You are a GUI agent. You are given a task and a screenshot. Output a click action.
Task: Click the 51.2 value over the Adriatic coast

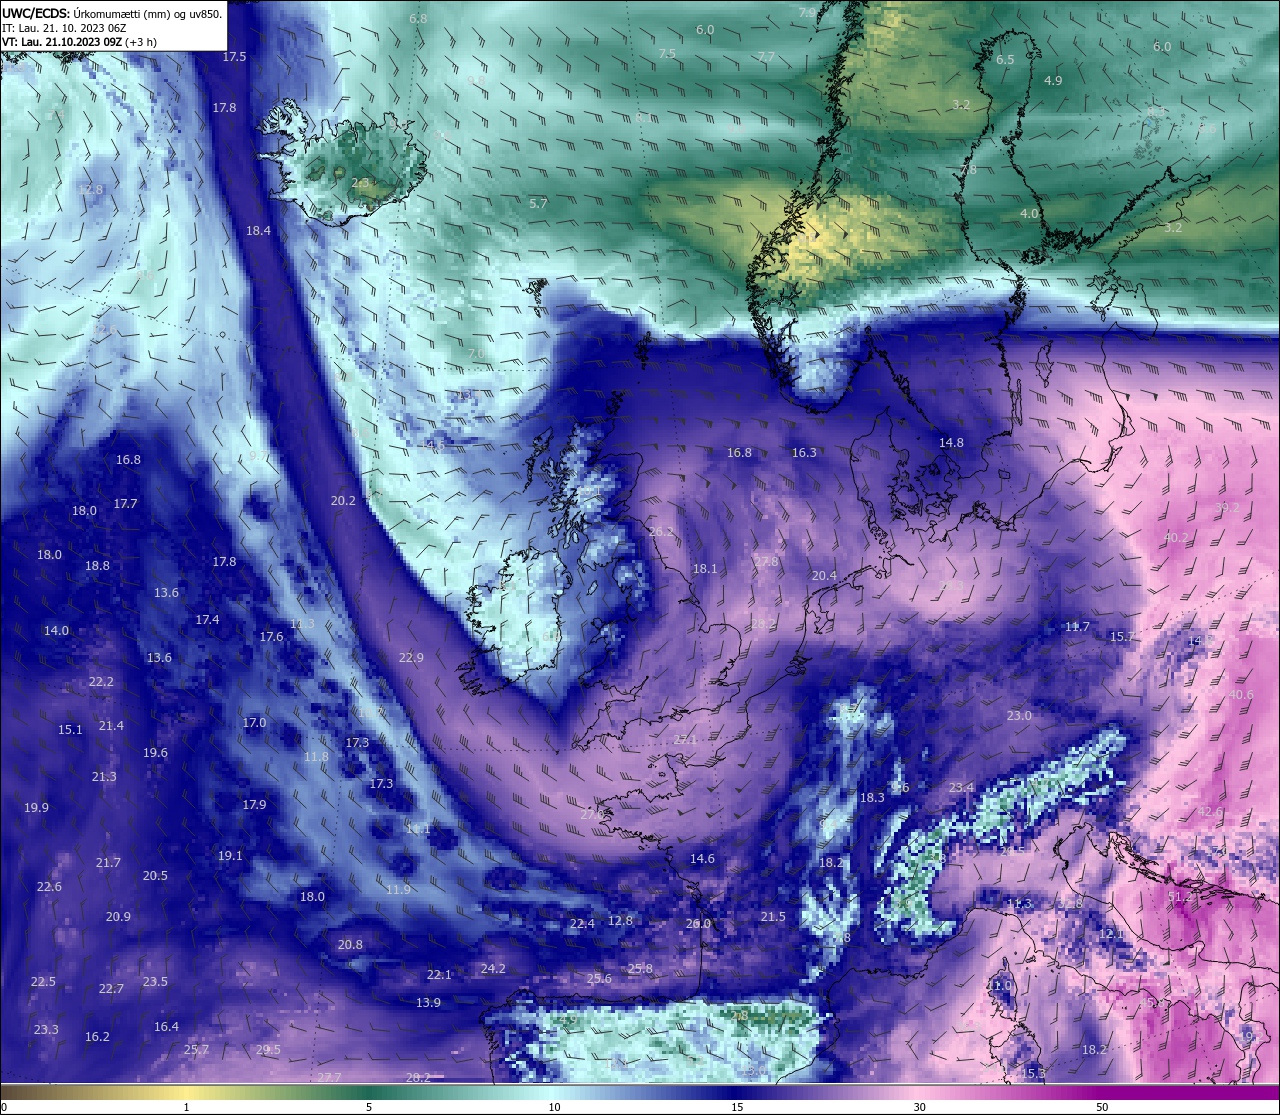1180,897
